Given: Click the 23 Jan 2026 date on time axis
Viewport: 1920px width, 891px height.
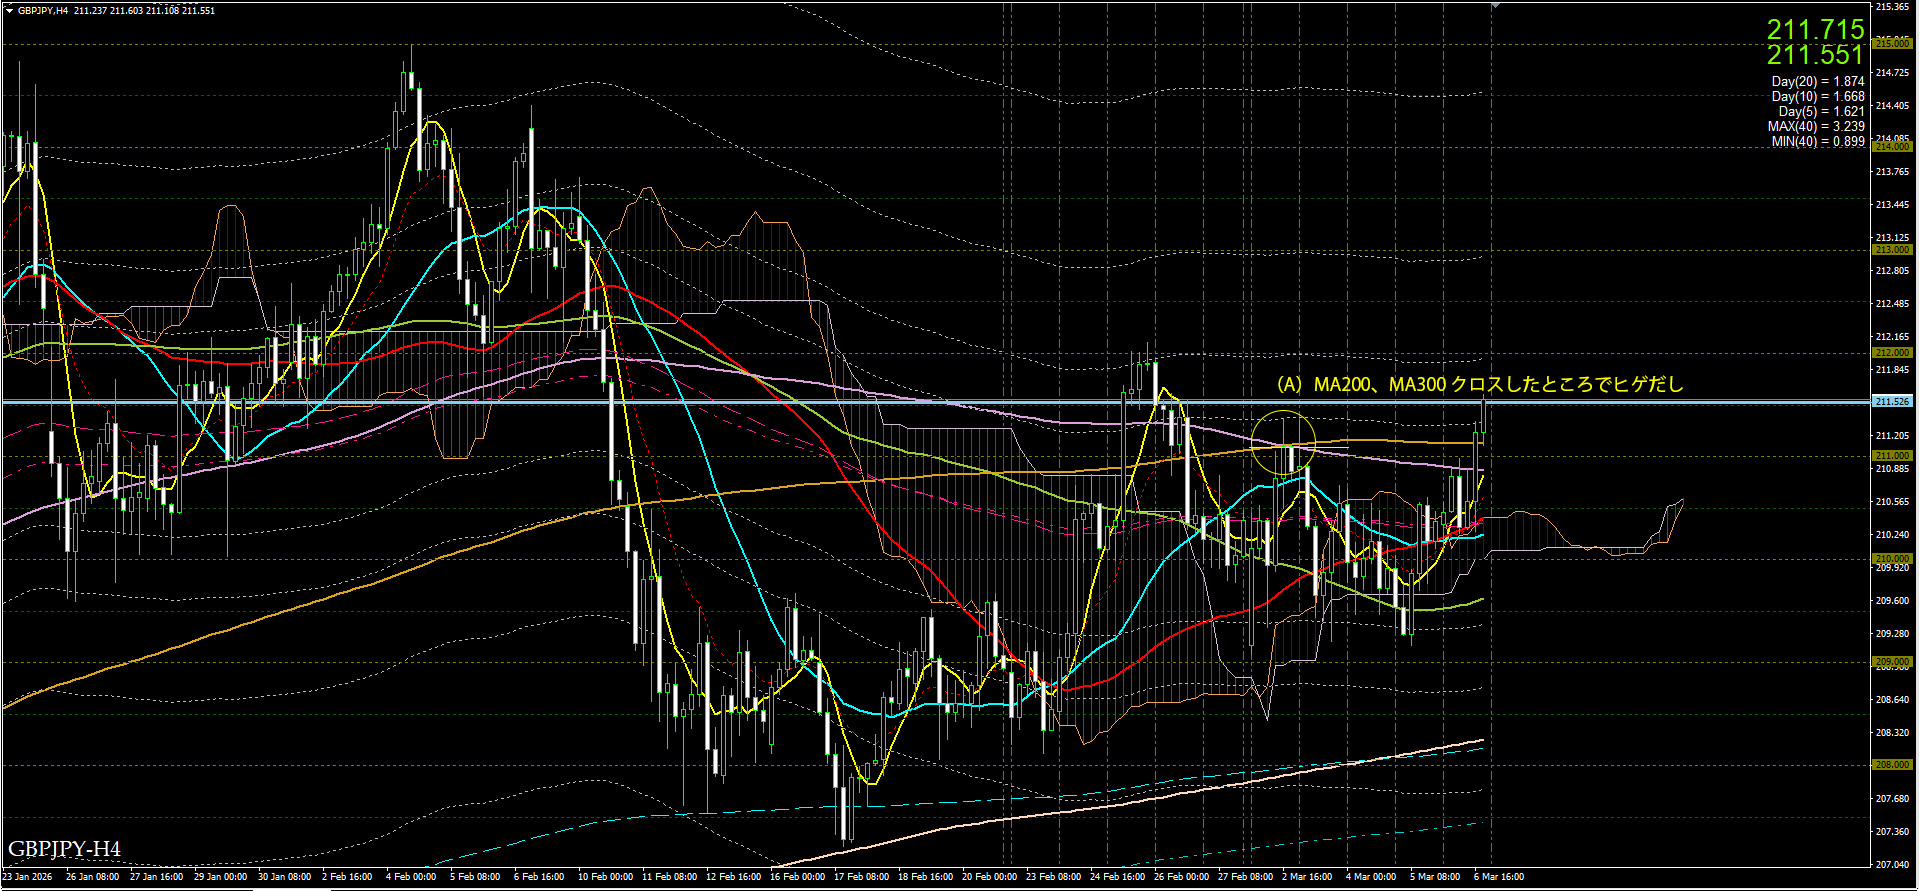Looking at the screenshot, I should (27, 877).
